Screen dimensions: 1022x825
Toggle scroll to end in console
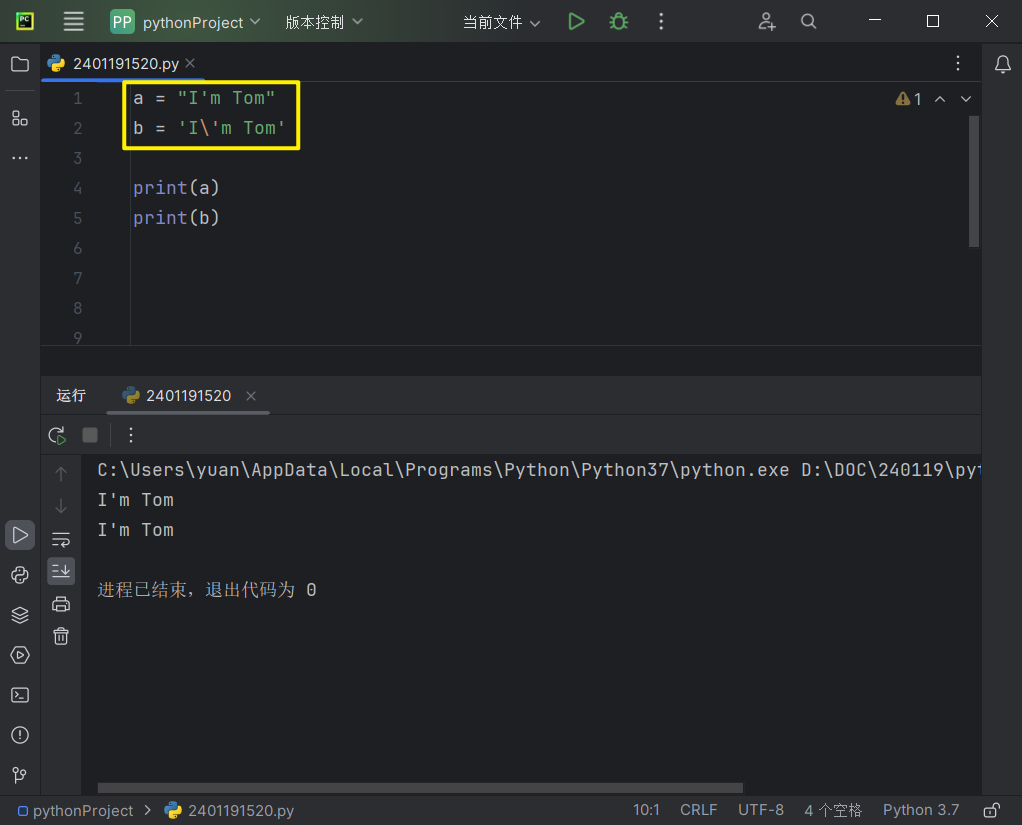click(x=61, y=572)
